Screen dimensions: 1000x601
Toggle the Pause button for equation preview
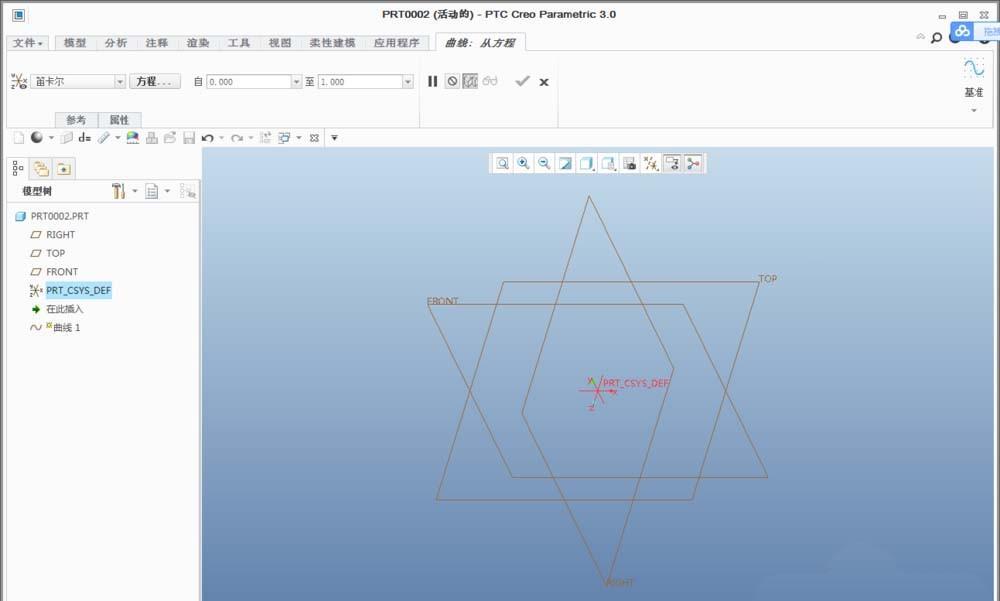click(x=432, y=81)
